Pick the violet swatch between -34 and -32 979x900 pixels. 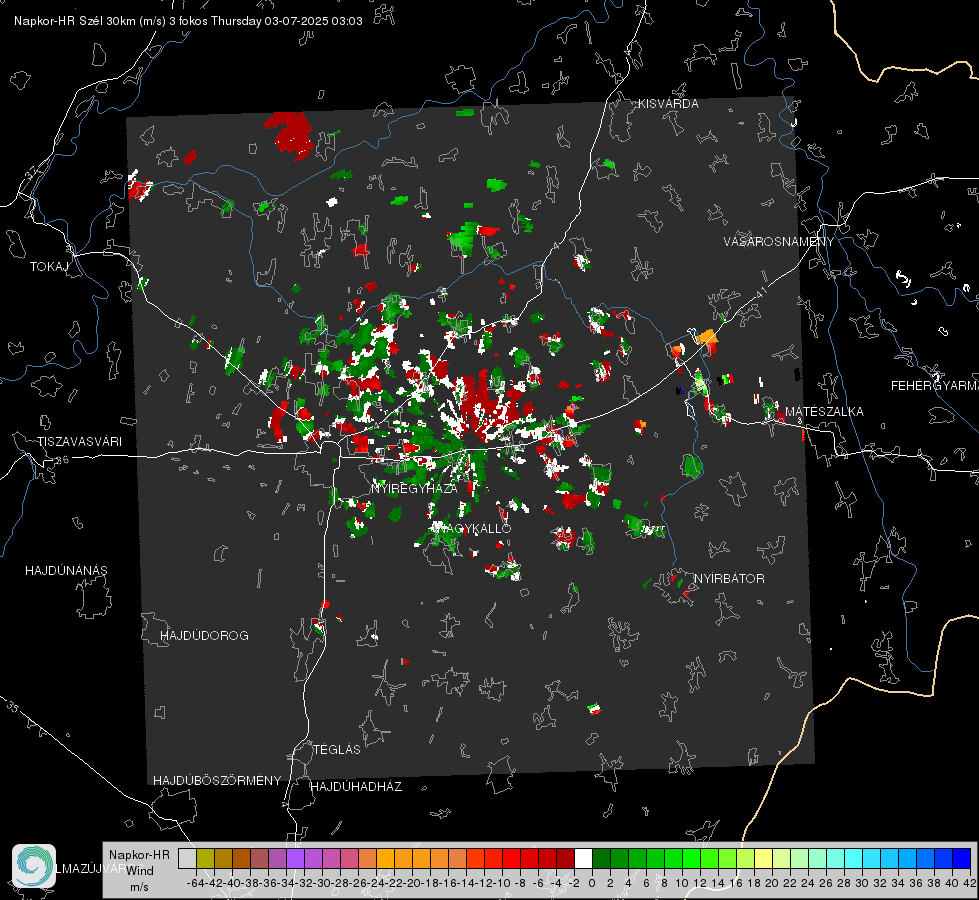[x=295, y=858]
